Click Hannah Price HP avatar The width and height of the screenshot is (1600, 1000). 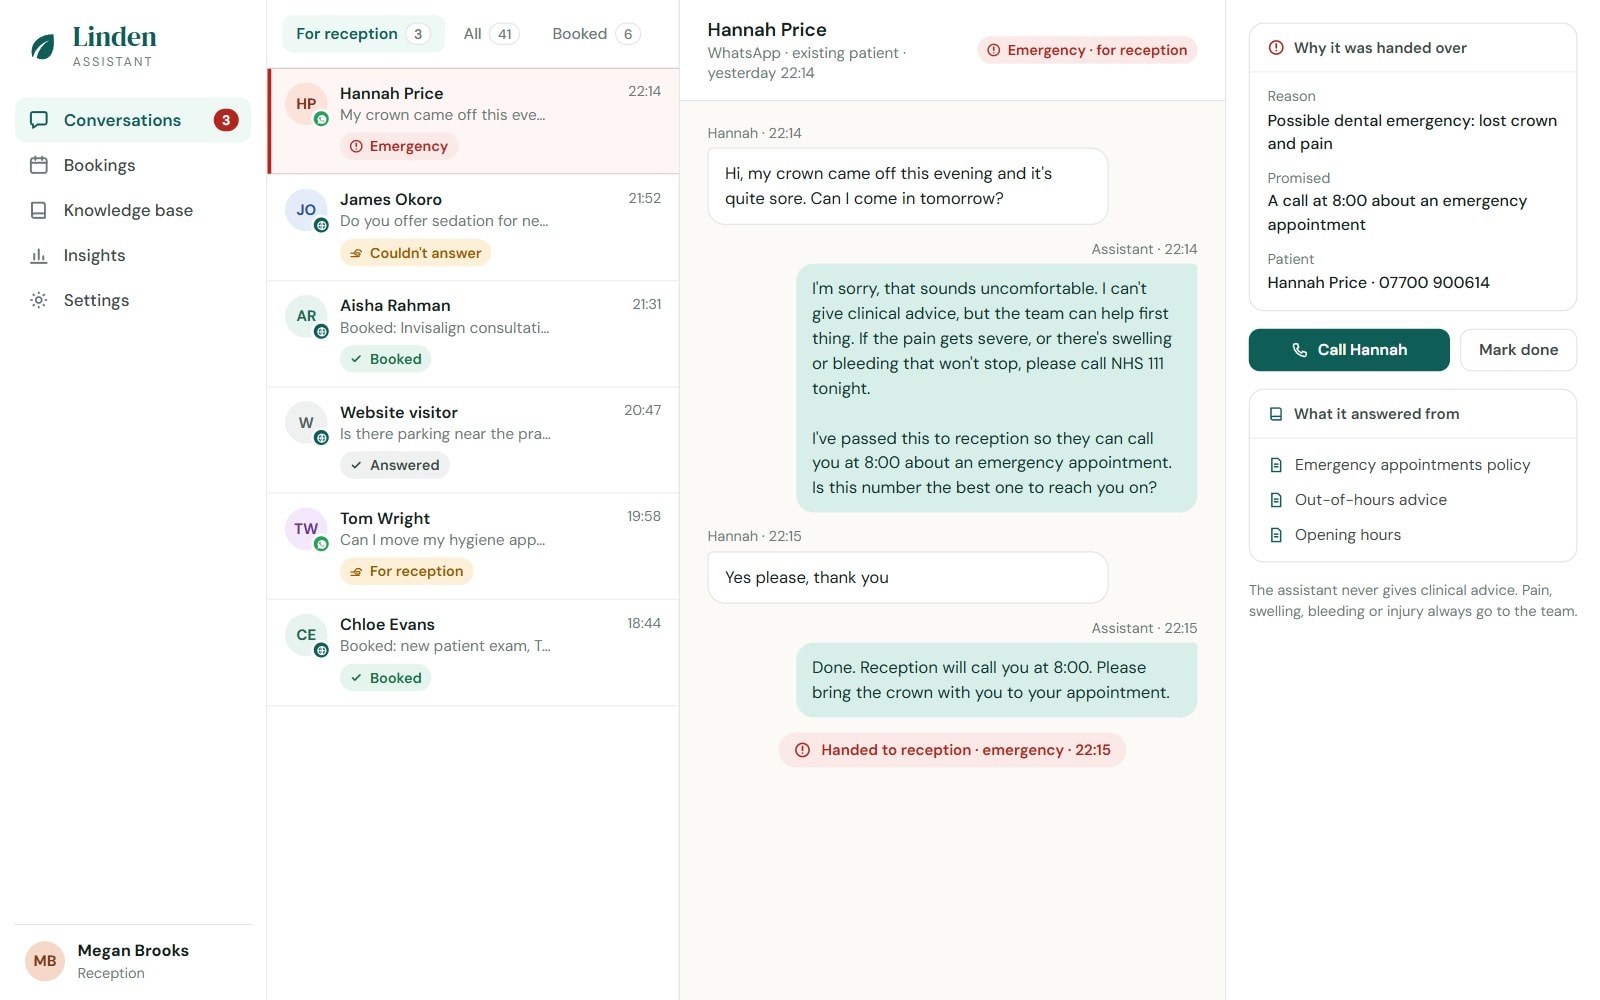tap(306, 104)
